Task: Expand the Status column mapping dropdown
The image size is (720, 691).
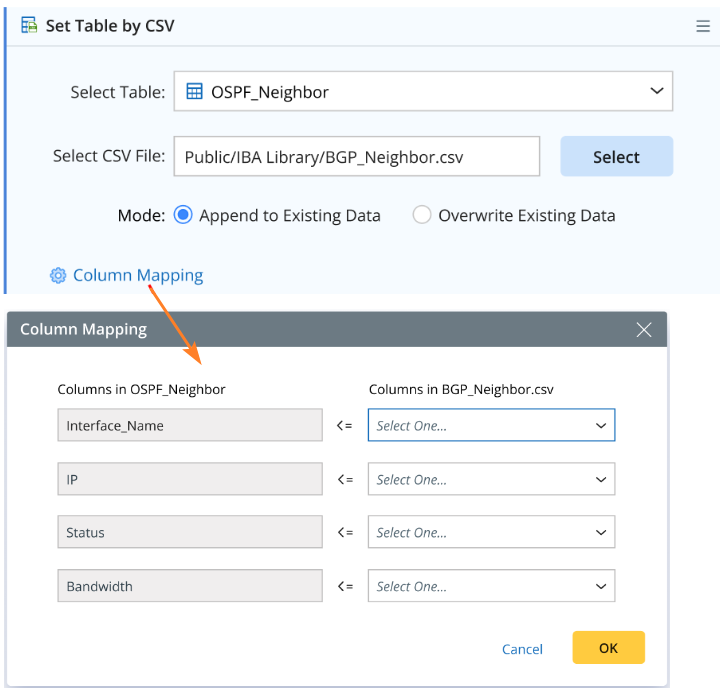Action: (491, 532)
